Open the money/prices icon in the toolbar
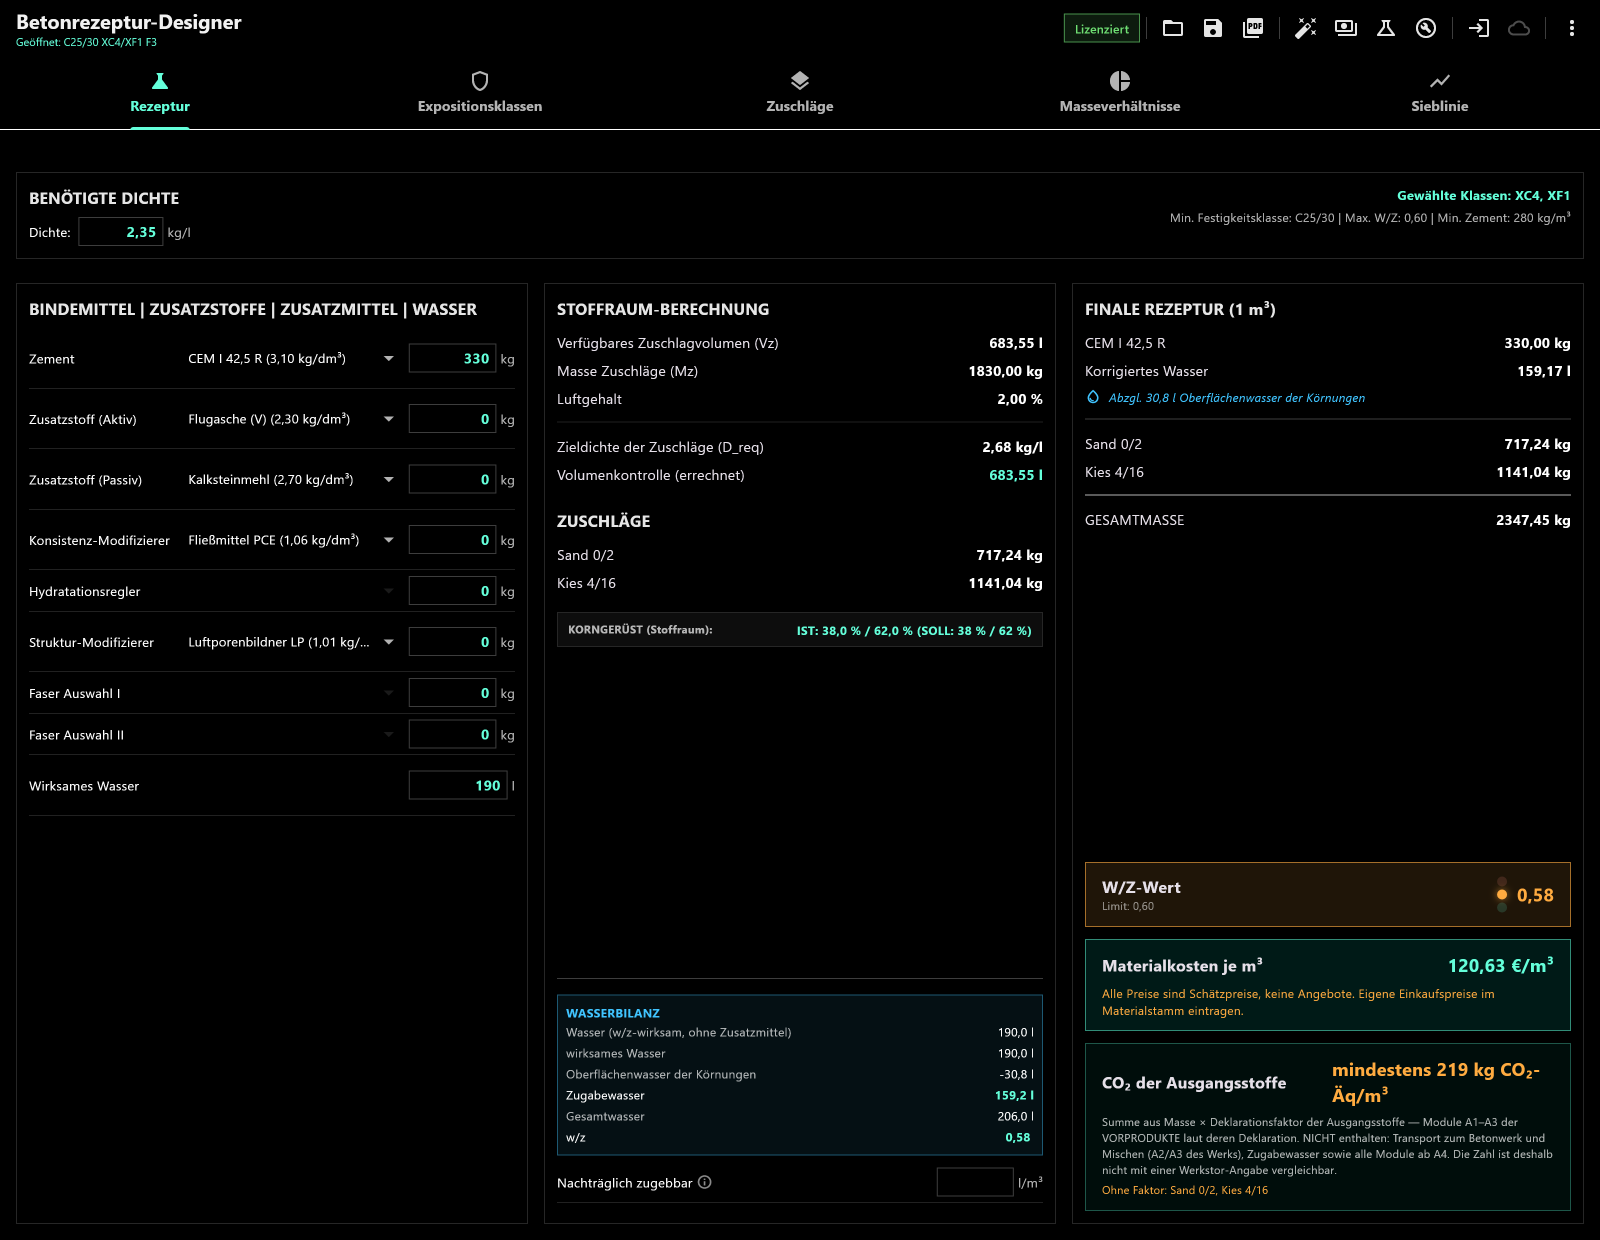 [1346, 28]
